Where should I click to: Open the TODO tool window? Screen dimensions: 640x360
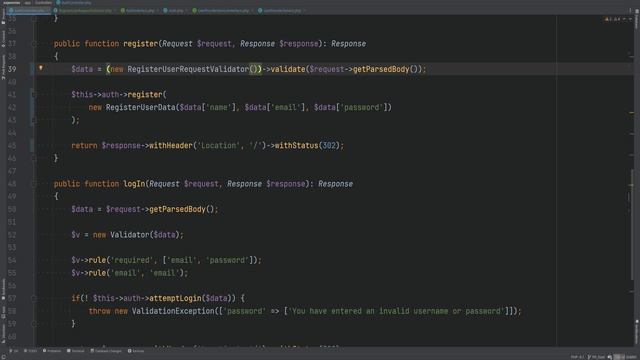coord(31,351)
